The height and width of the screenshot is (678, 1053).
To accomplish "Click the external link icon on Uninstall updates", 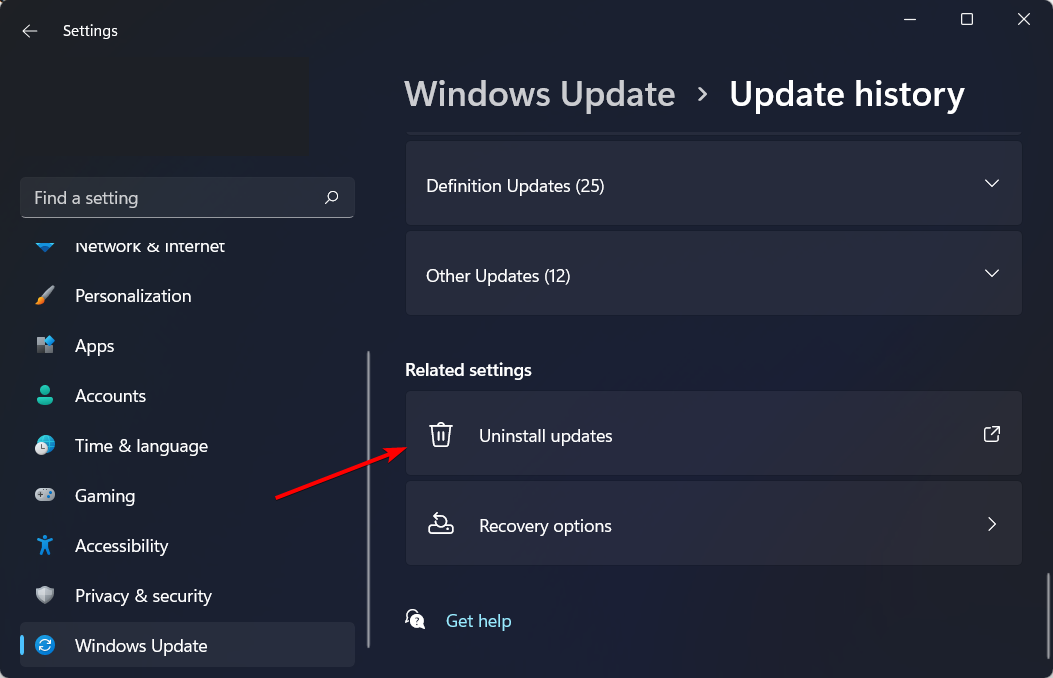I will click(991, 434).
